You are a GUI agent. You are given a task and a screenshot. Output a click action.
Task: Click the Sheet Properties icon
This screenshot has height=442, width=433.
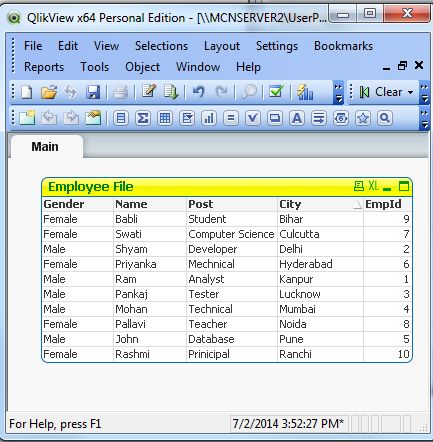(x=93, y=118)
